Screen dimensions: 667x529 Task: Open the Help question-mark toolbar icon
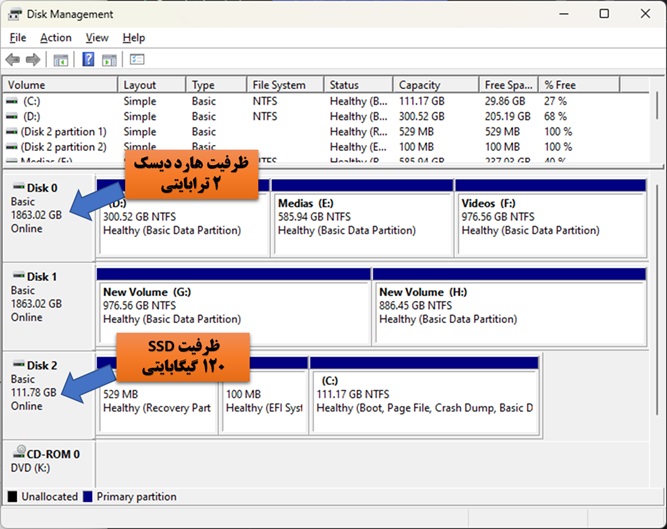click(x=88, y=59)
